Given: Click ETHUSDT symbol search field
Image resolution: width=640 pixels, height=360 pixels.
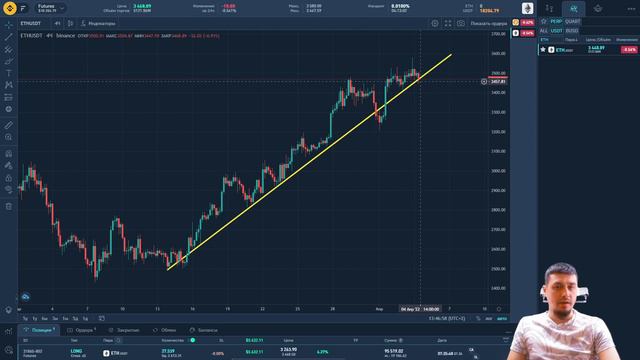Looking at the screenshot, I should pyautogui.click(x=31, y=24).
